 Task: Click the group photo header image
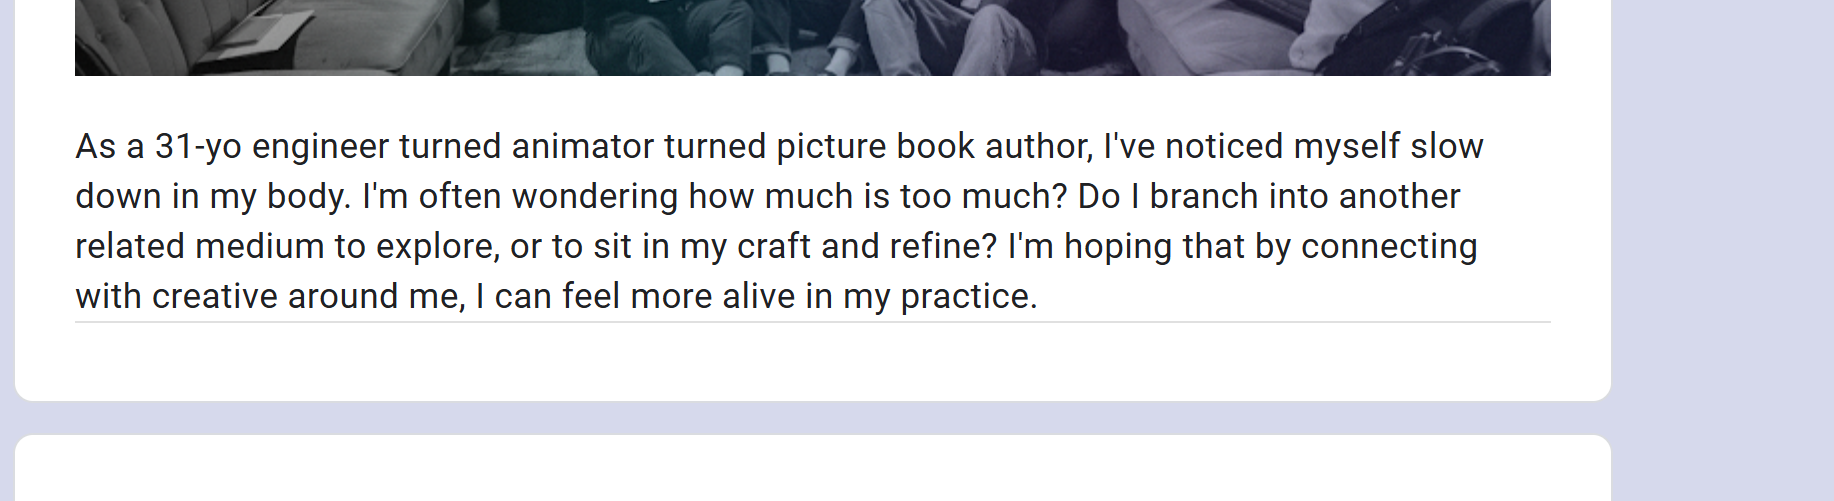(812, 37)
